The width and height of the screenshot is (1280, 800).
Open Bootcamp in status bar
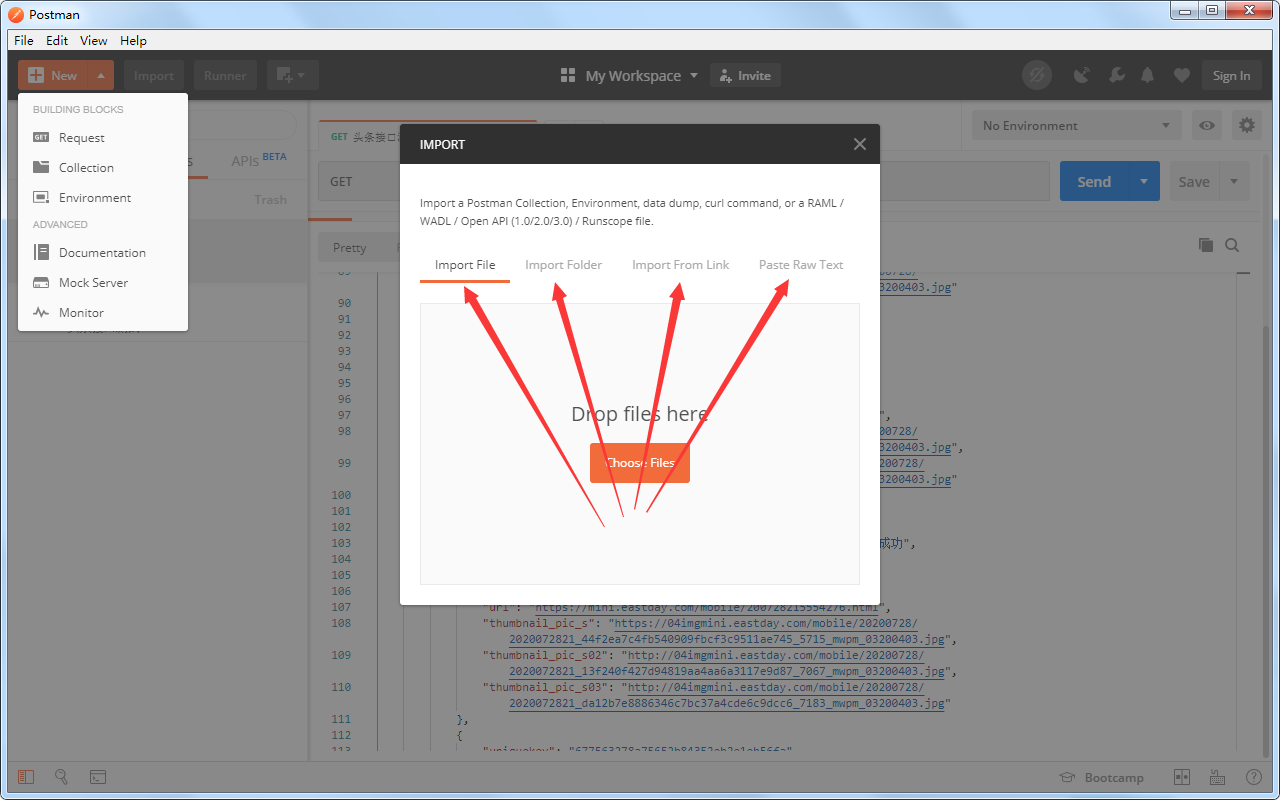pos(1101,778)
